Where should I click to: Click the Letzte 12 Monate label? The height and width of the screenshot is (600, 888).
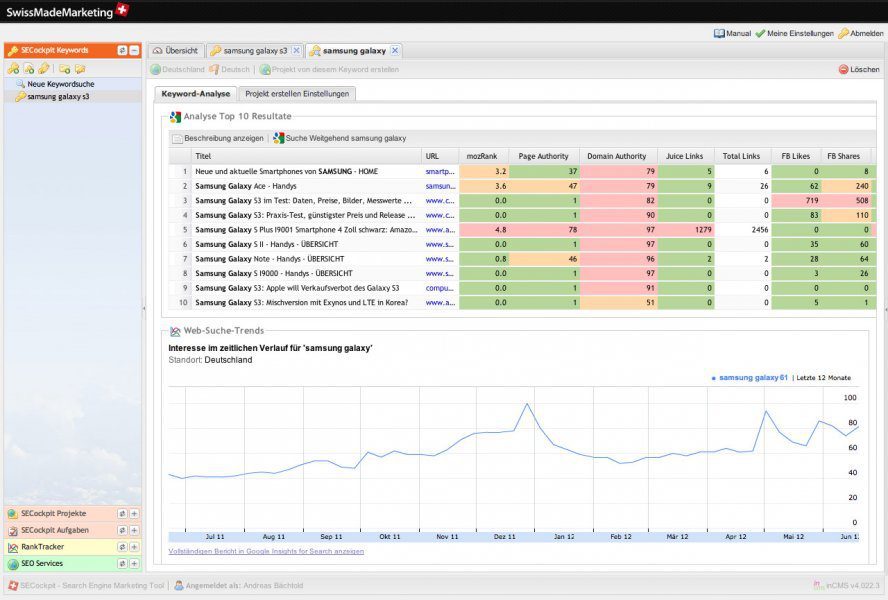[823, 378]
